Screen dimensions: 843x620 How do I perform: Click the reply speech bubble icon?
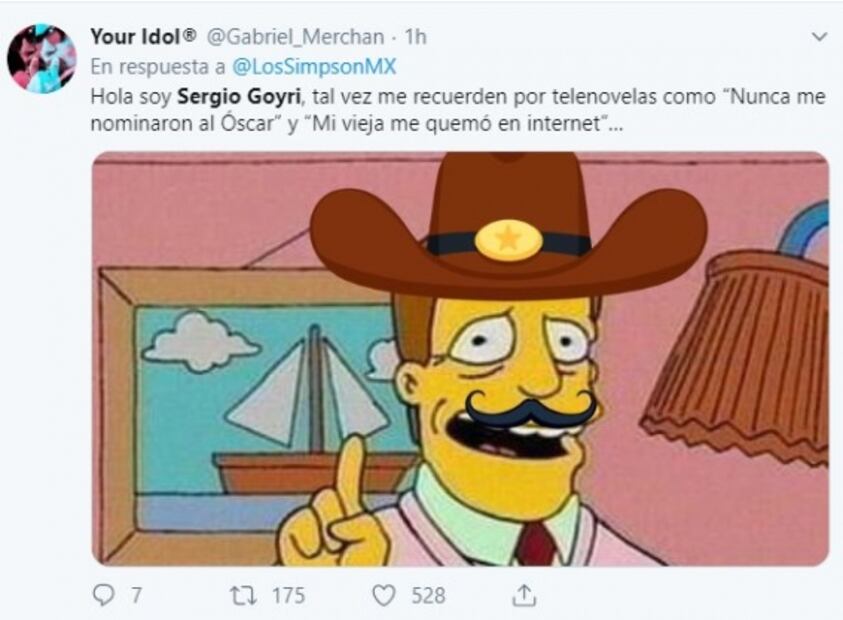tap(103, 595)
